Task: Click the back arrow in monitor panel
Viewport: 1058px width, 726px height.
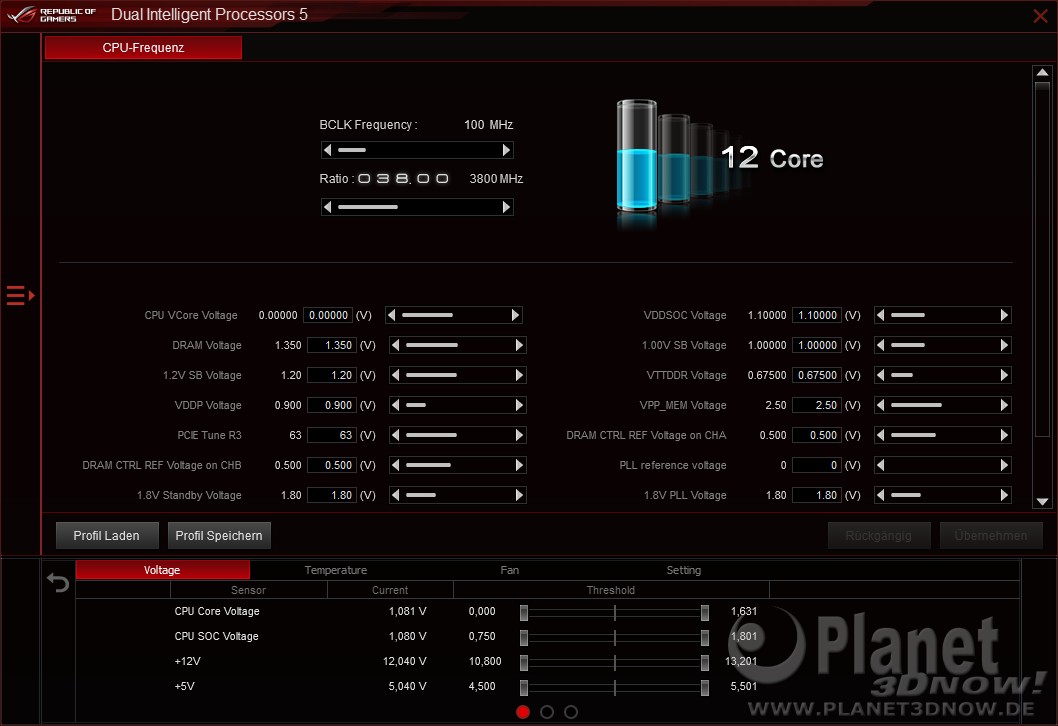Action: [58, 582]
